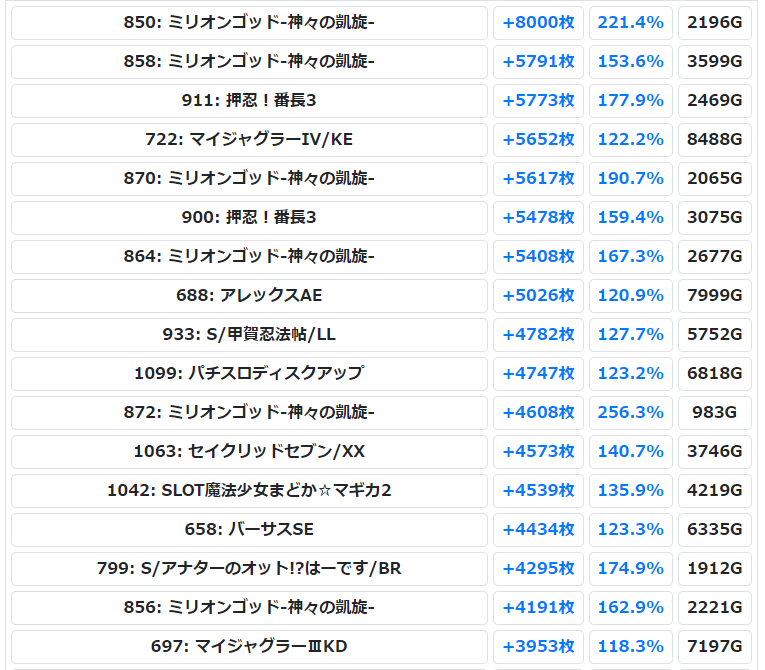Click the 190.7% cell

click(x=630, y=179)
